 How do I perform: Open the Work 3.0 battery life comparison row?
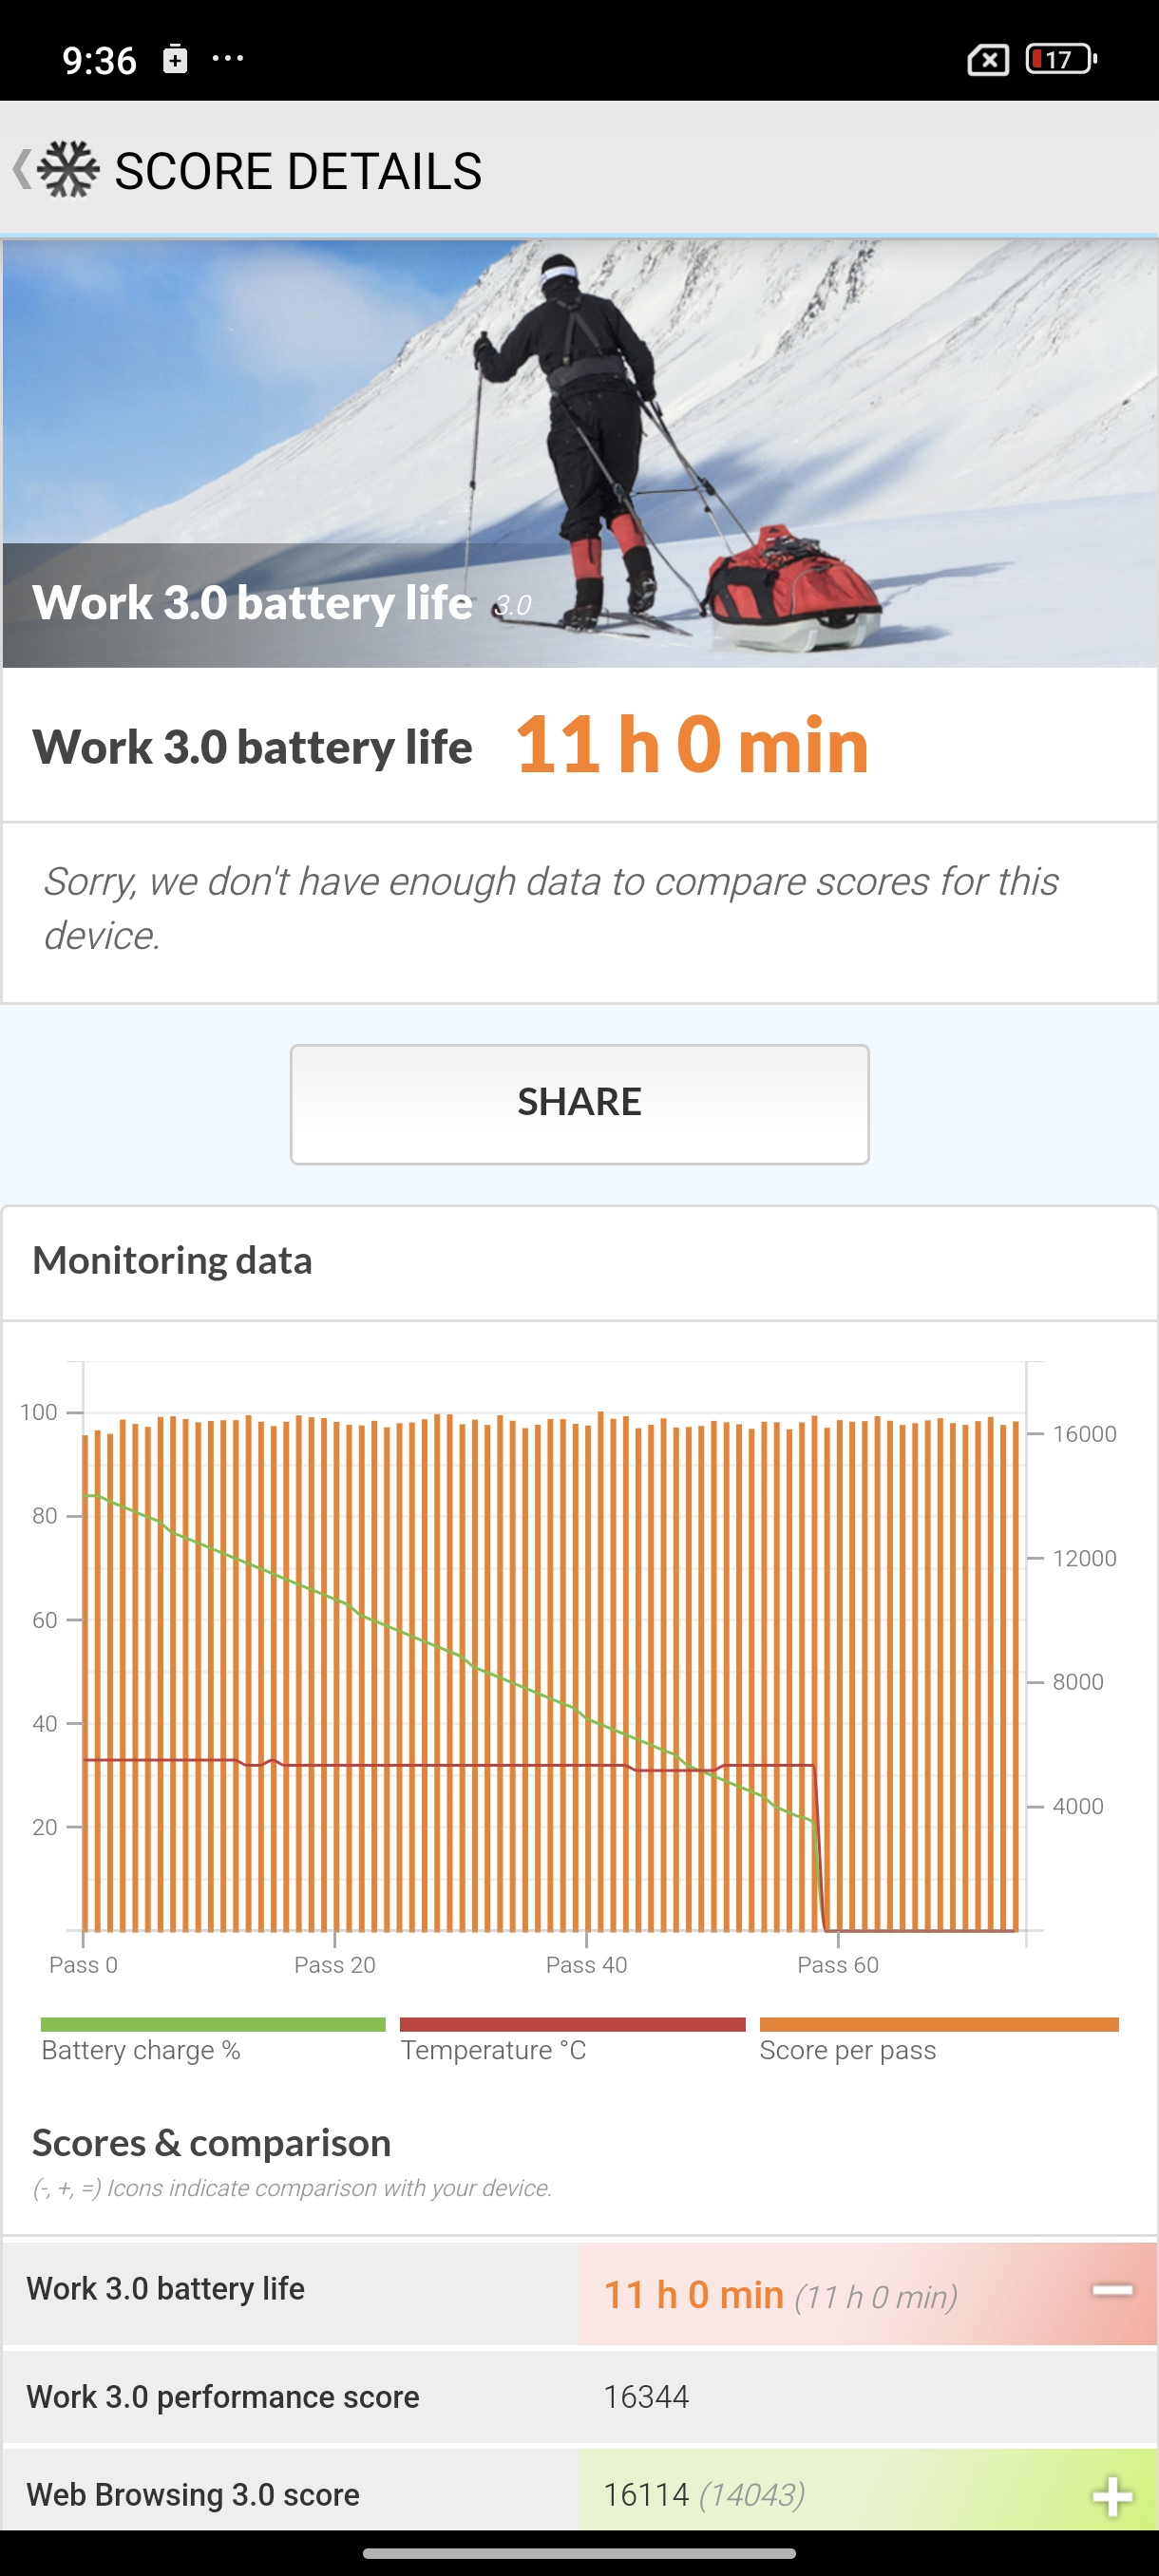[x=580, y=2292]
